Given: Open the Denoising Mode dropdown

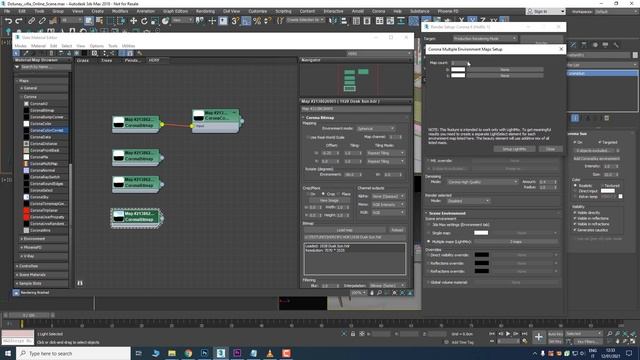Looking at the screenshot, I should 482,182.
